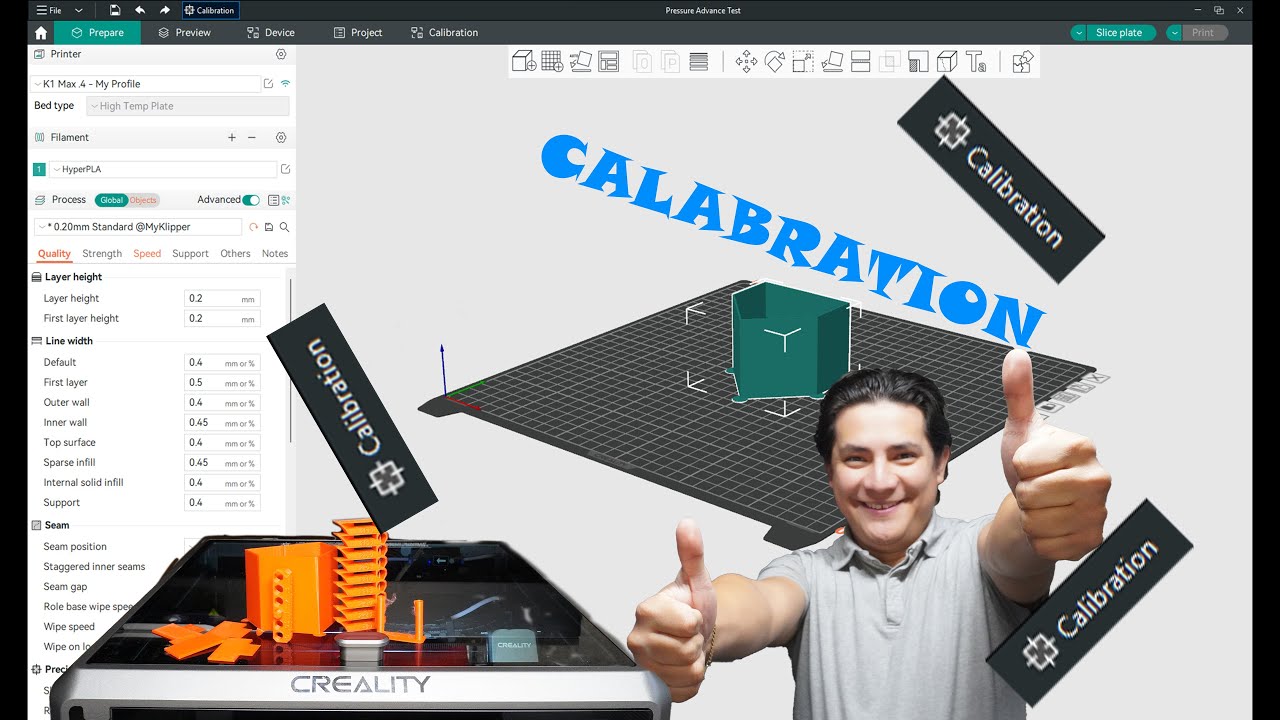Switch to the Project tab
1280x720 pixels.
coord(357,32)
